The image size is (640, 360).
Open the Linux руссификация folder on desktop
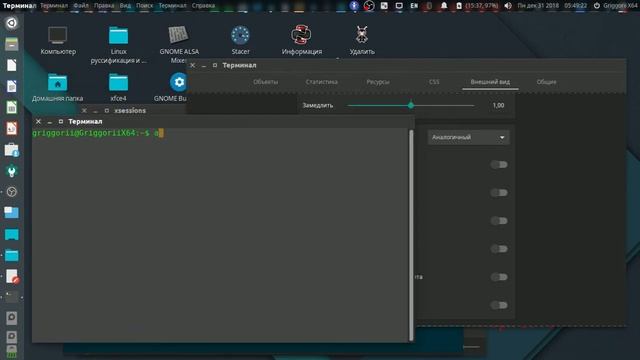[x=118, y=44]
